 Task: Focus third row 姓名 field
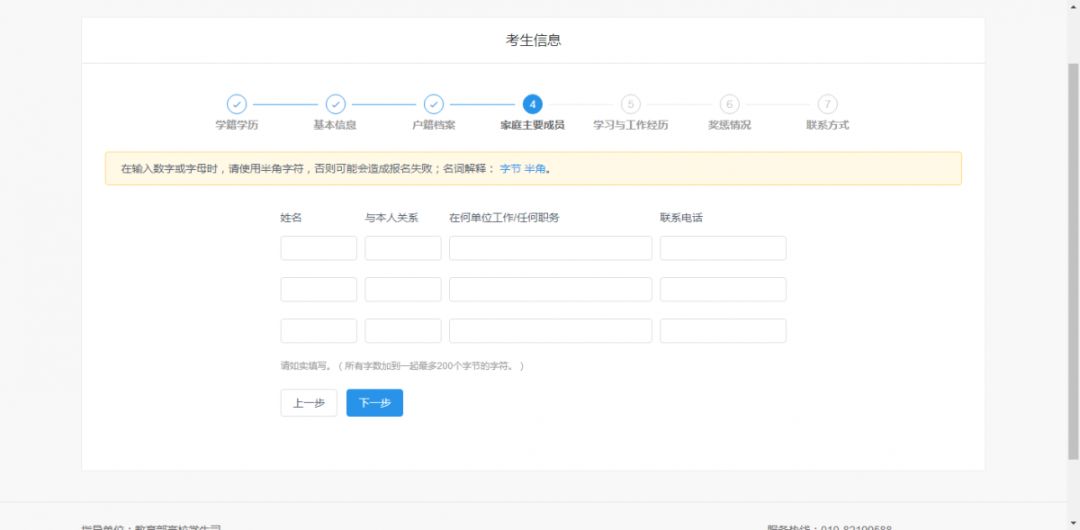pos(318,331)
